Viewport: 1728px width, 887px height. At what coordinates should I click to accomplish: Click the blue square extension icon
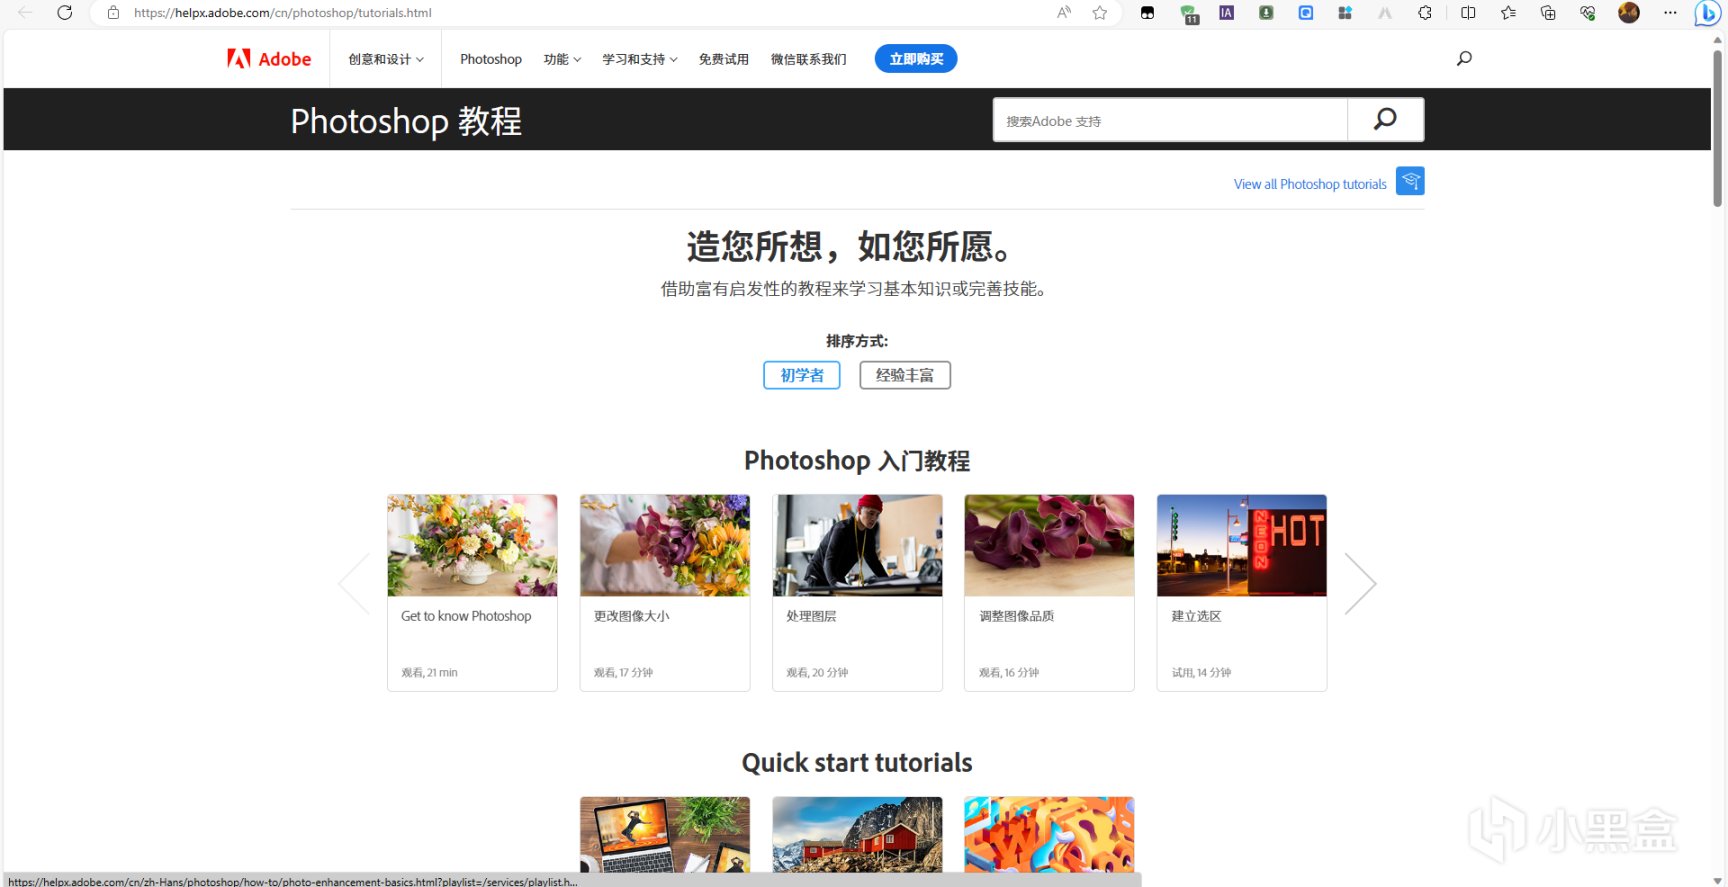[x=1306, y=13]
